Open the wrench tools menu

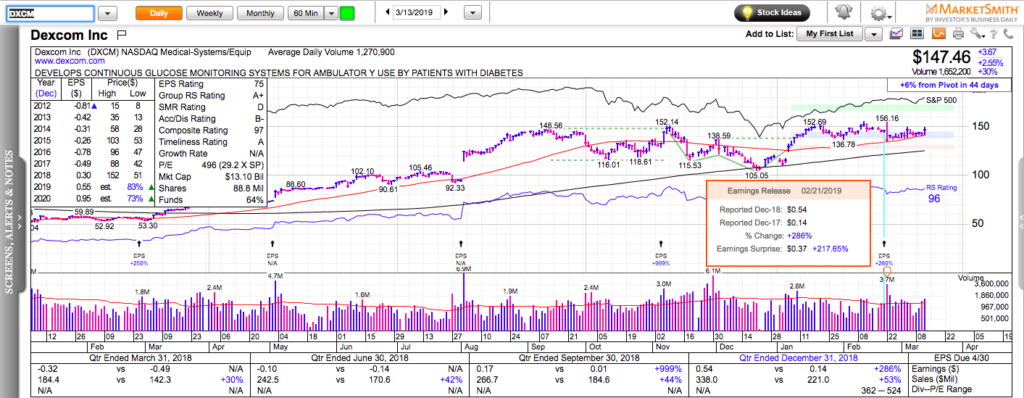pyautogui.click(x=976, y=34)
